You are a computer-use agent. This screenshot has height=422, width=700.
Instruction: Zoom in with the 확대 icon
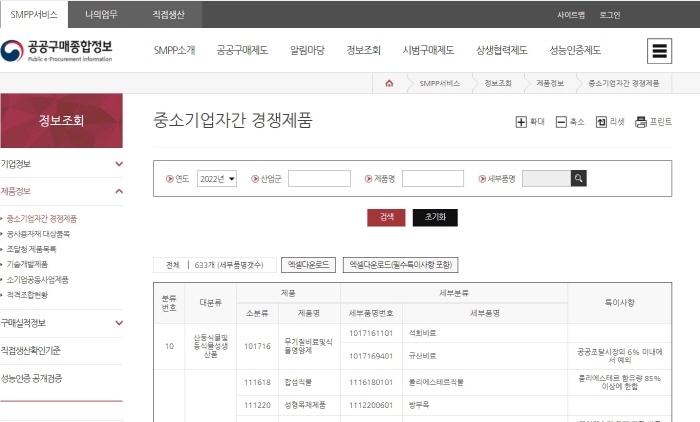pos(521,122)
